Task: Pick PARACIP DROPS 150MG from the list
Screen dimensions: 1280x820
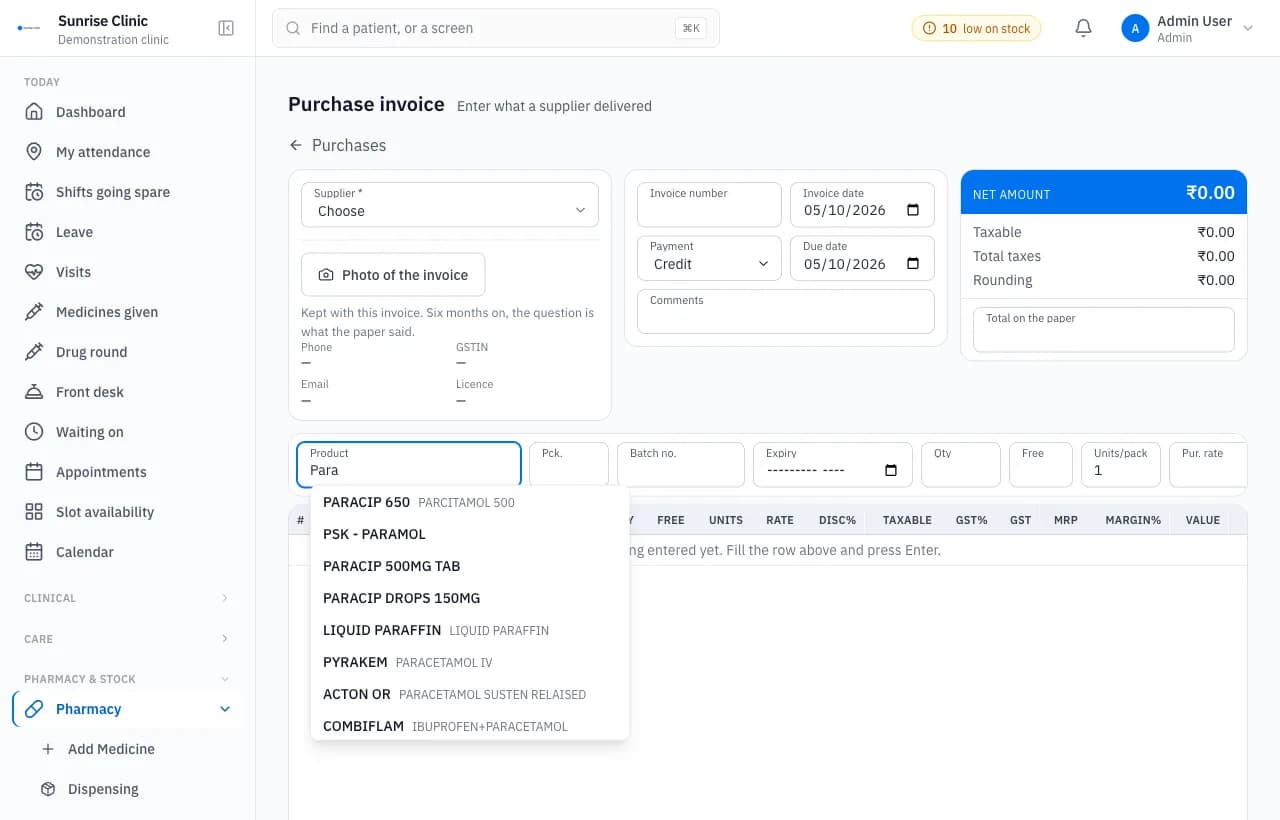Action: [x=470, y=598]
